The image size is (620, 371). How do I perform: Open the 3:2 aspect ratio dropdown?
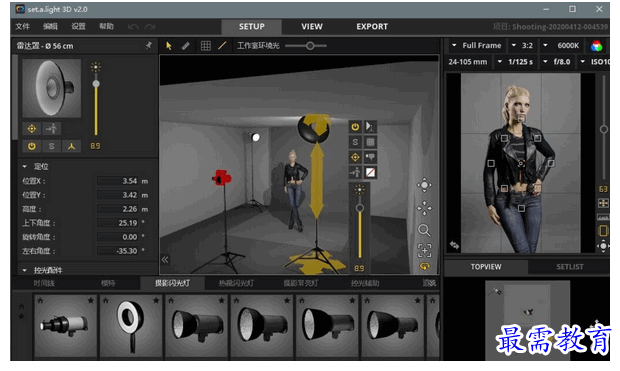pyautogui.click(x=522, y=45)
